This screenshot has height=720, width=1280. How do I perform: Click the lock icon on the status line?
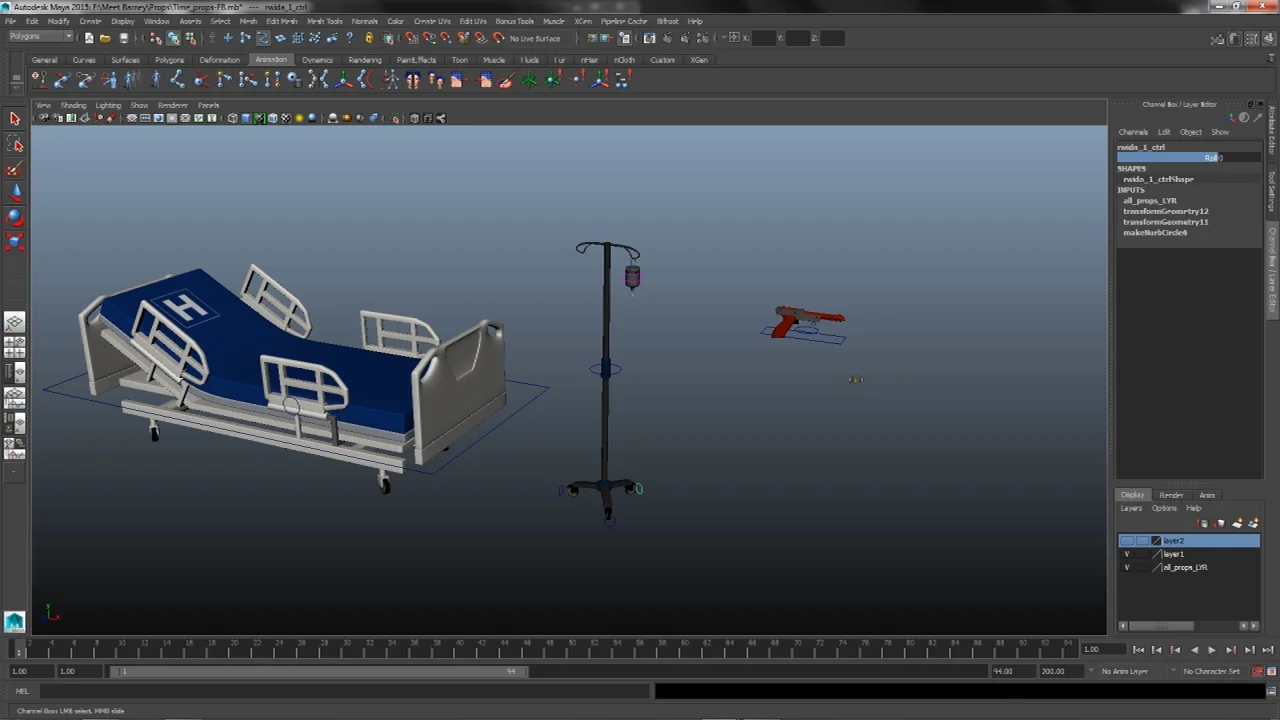click(x=369, y=38)
